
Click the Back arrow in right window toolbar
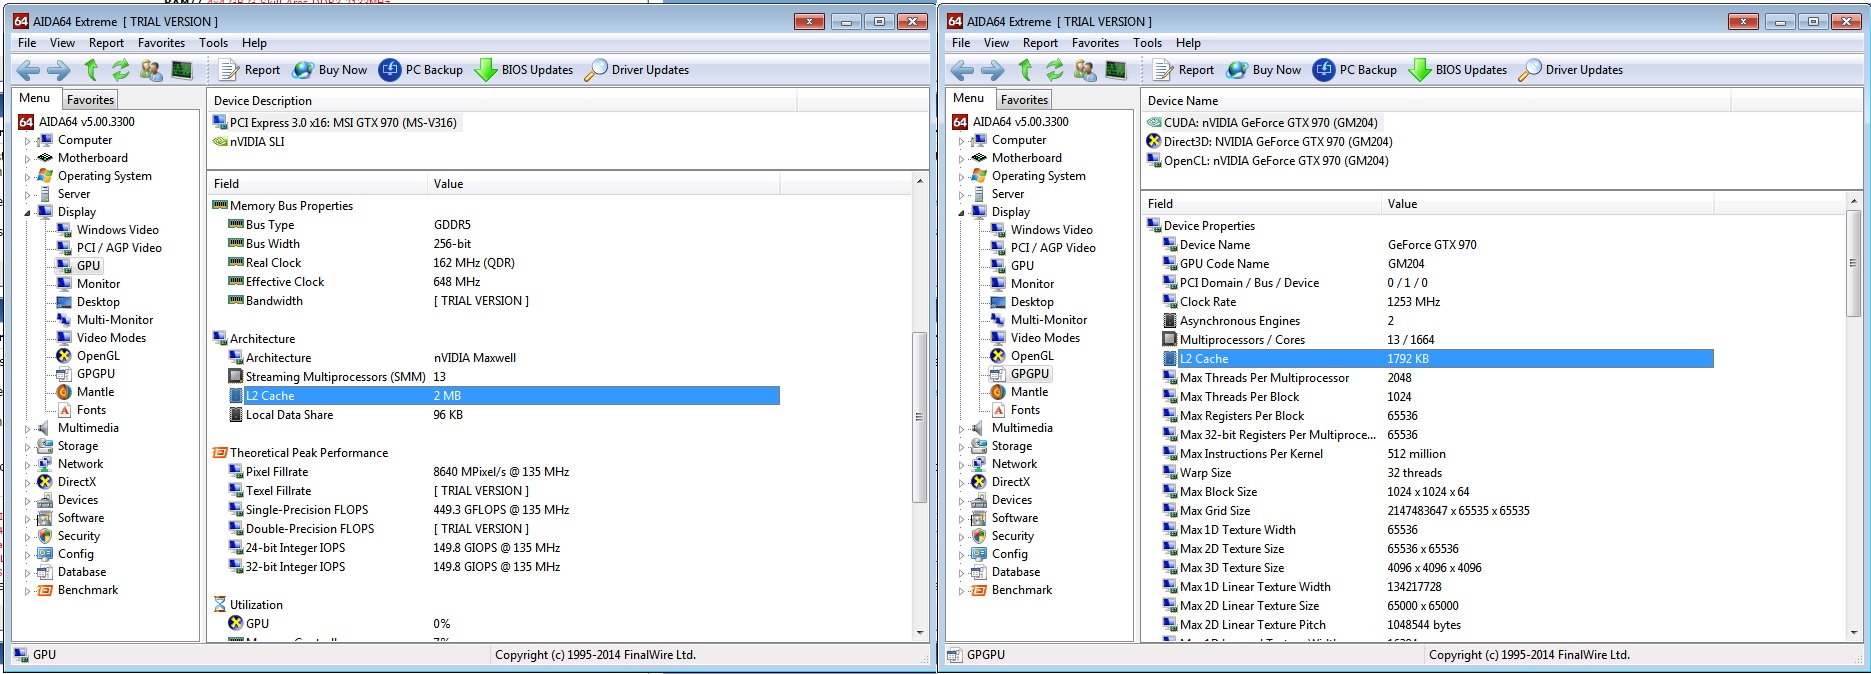962,70
